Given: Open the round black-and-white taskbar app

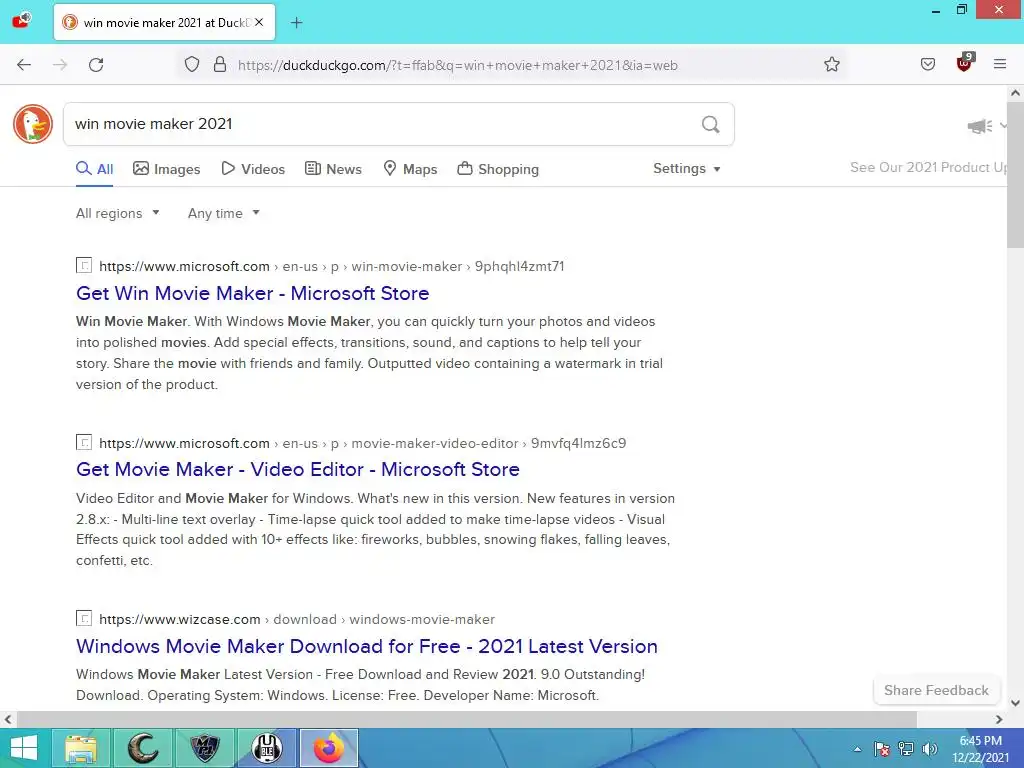Looking at the screenshot, I should click(267, 748).
